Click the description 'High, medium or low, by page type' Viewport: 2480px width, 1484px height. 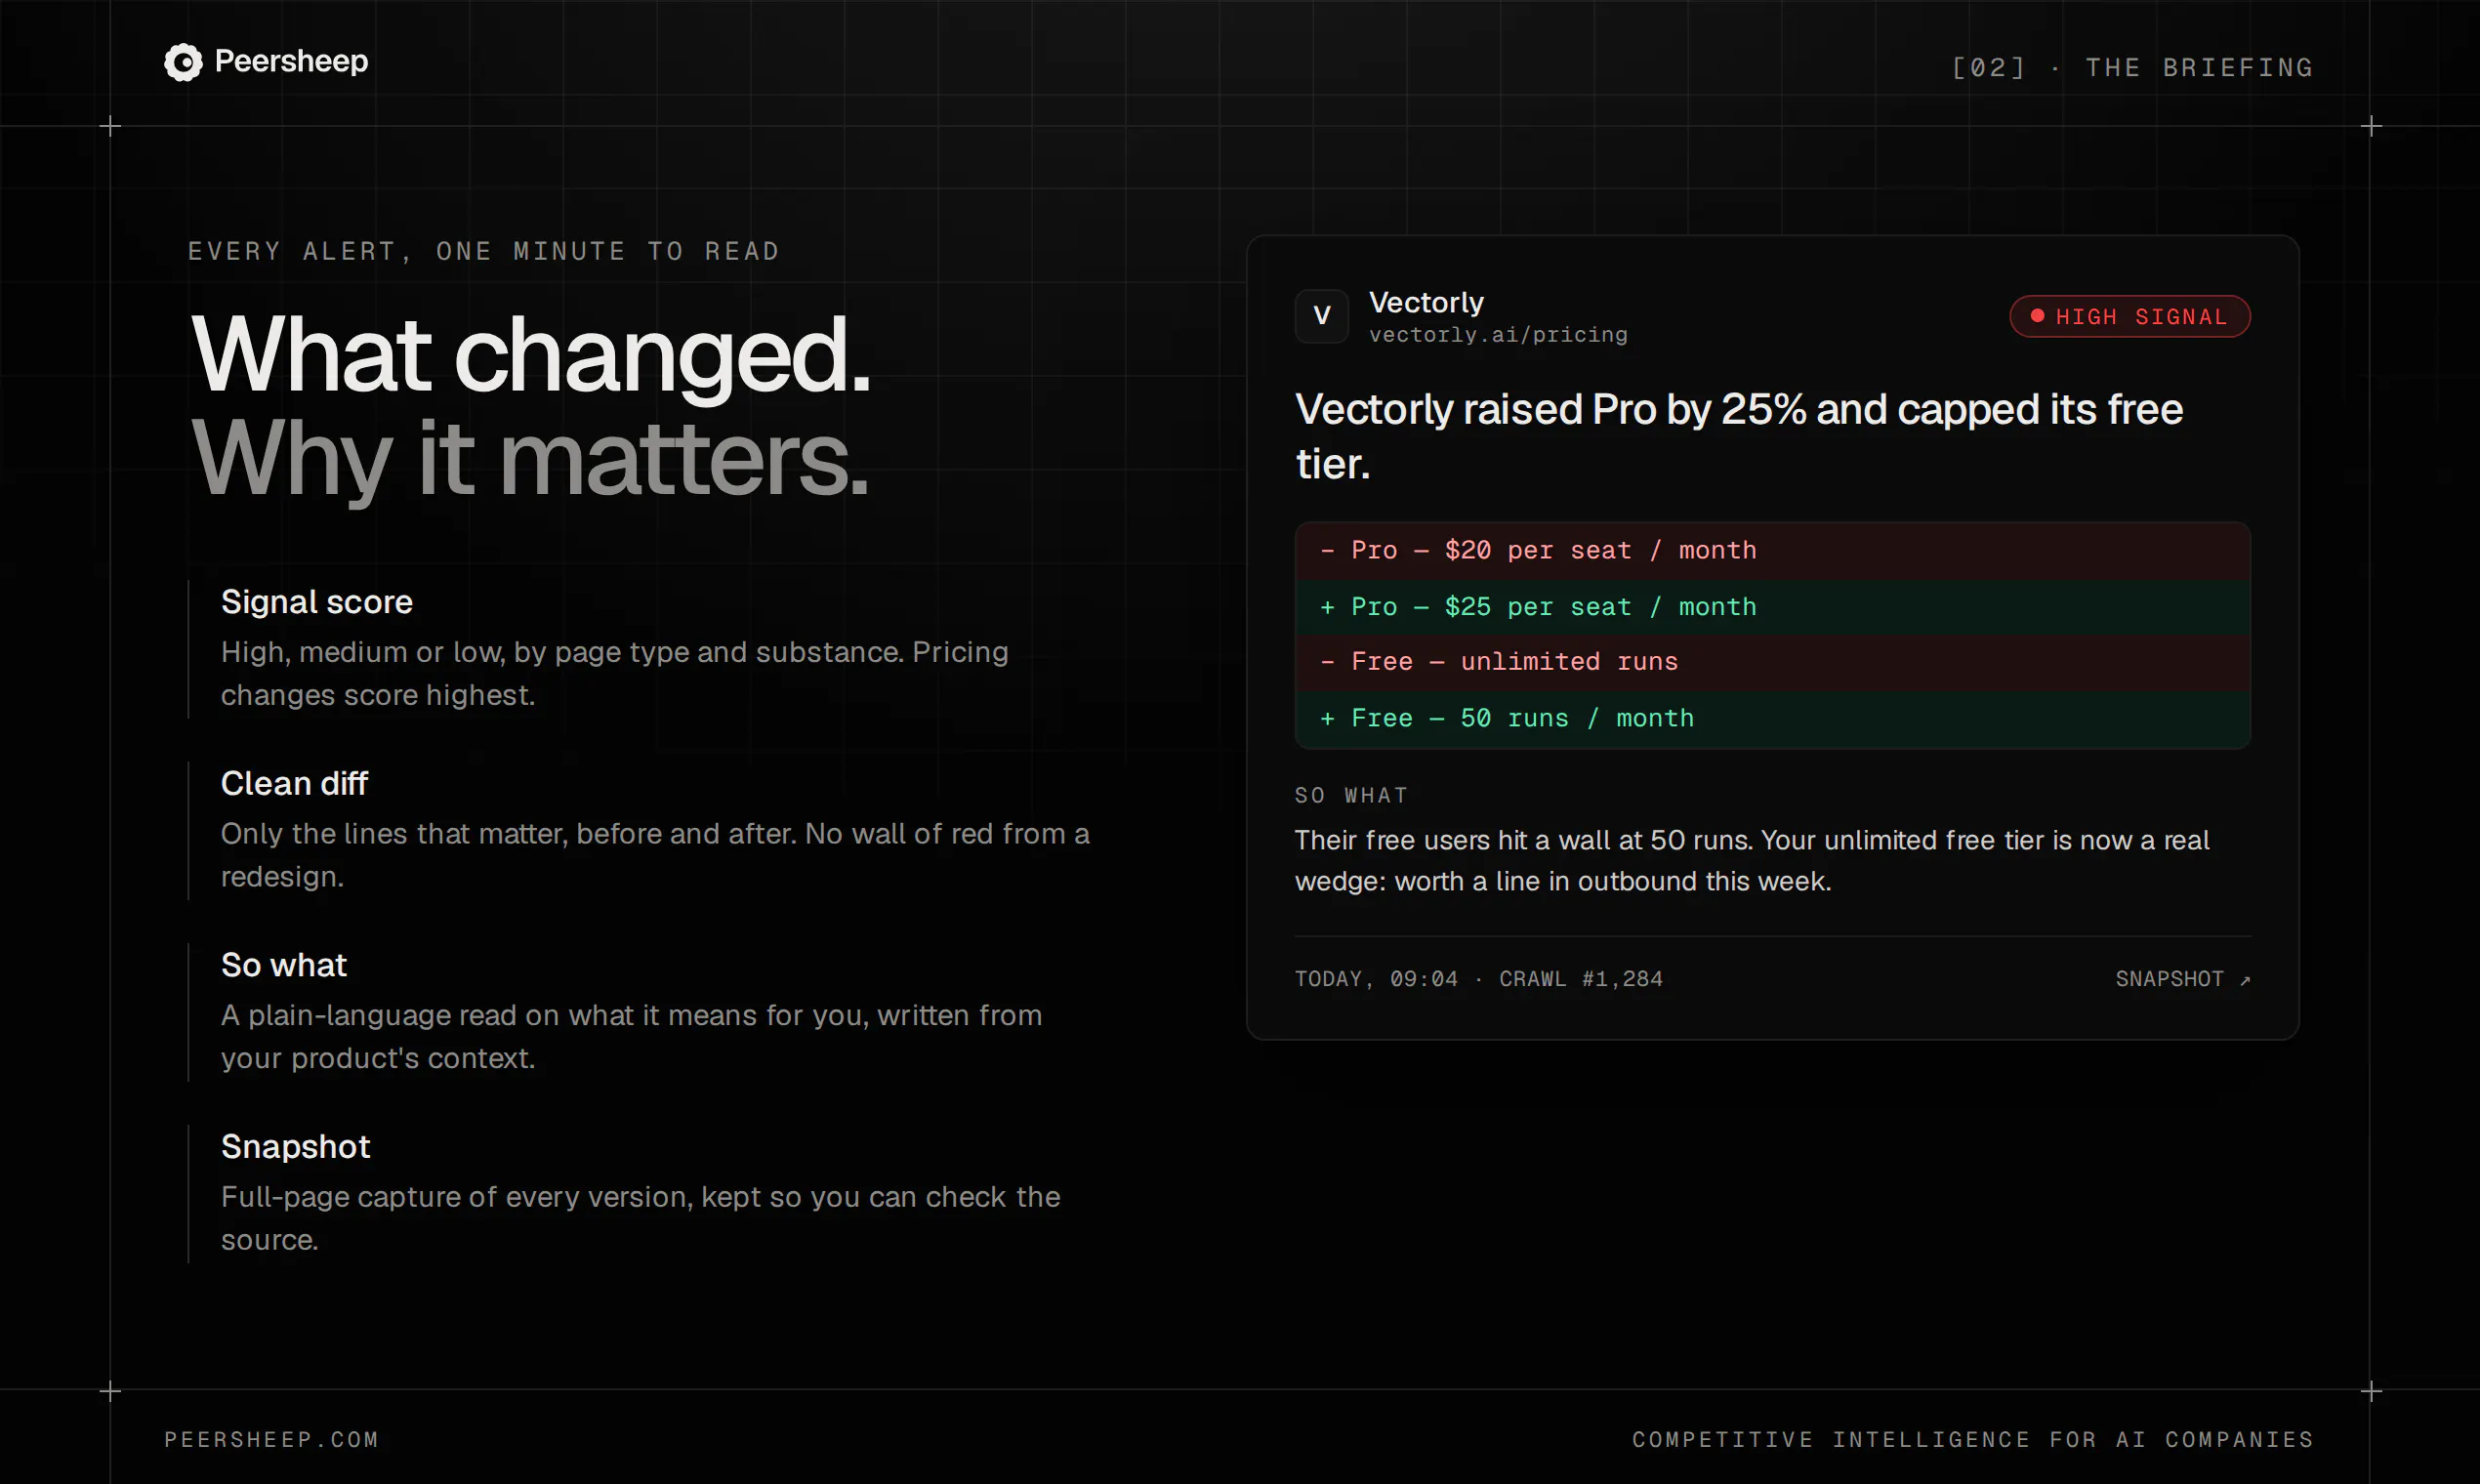615,673
